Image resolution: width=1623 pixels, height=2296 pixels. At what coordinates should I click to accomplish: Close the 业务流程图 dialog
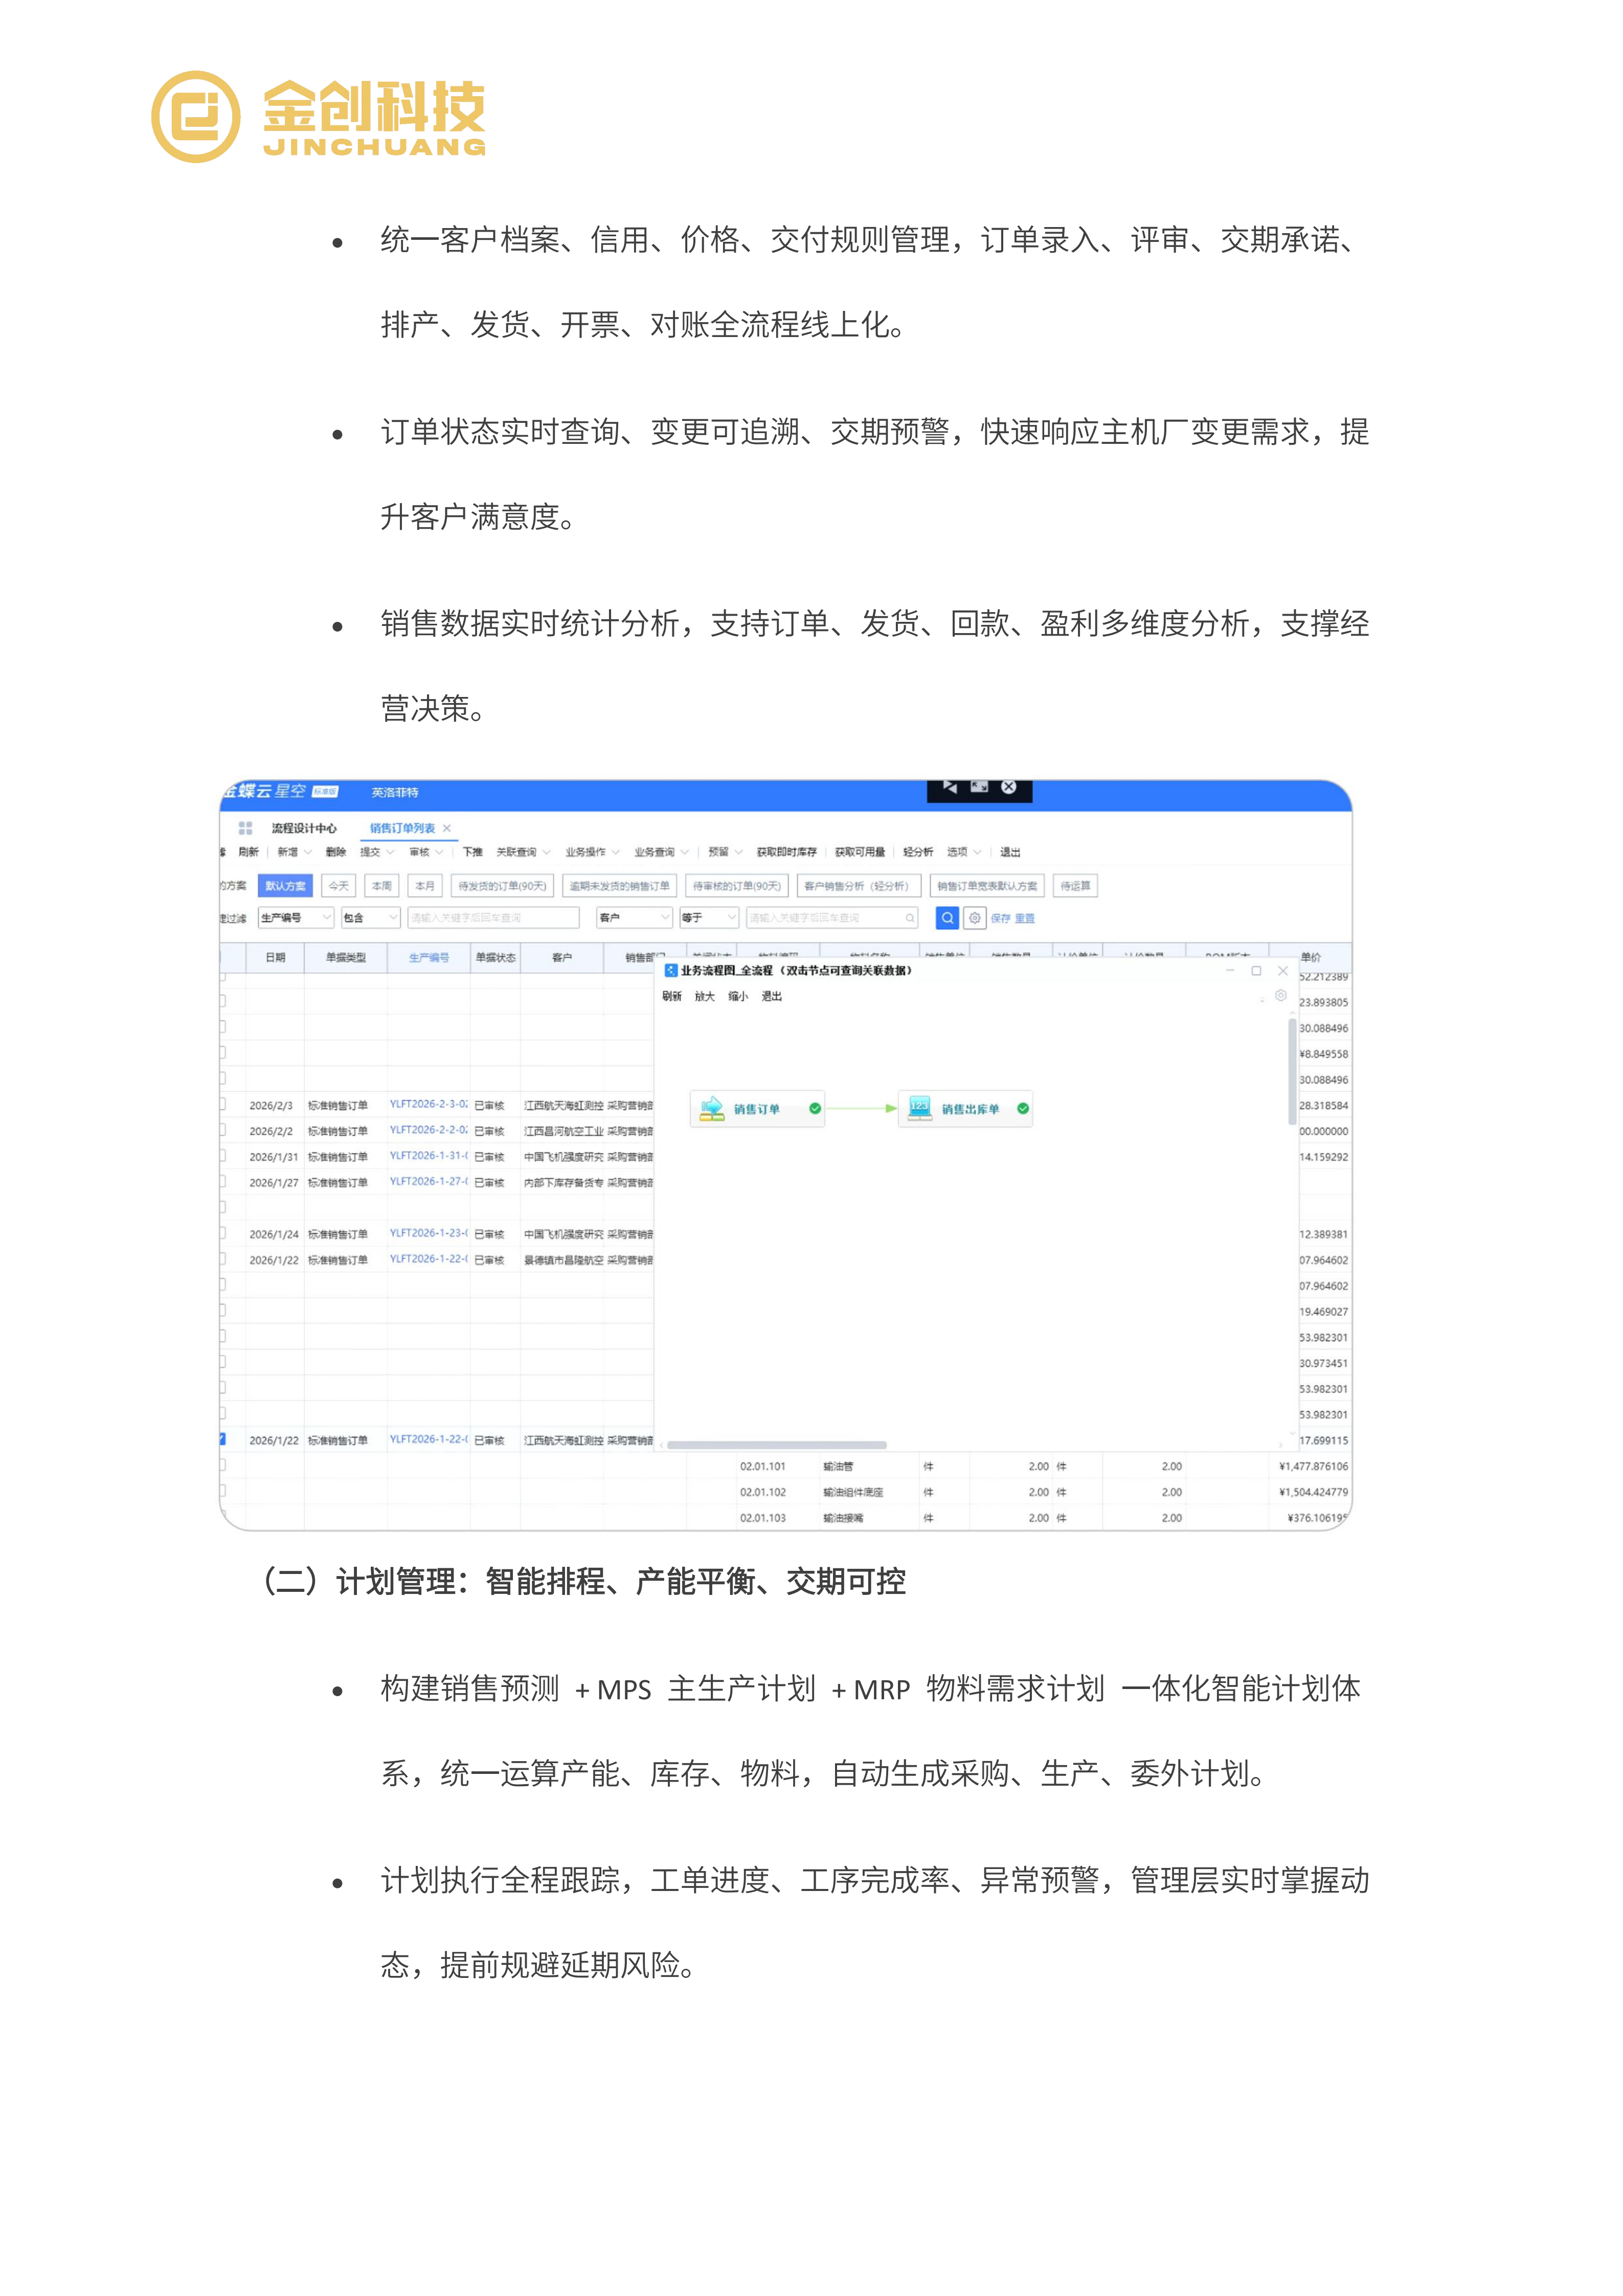1283,970
